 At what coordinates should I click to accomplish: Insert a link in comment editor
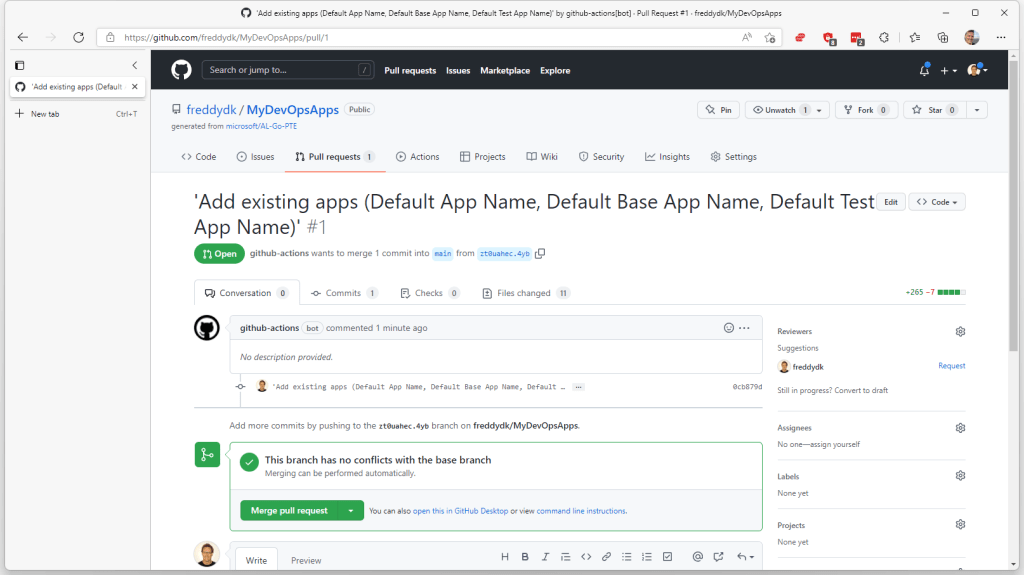(x=607, y=557)
